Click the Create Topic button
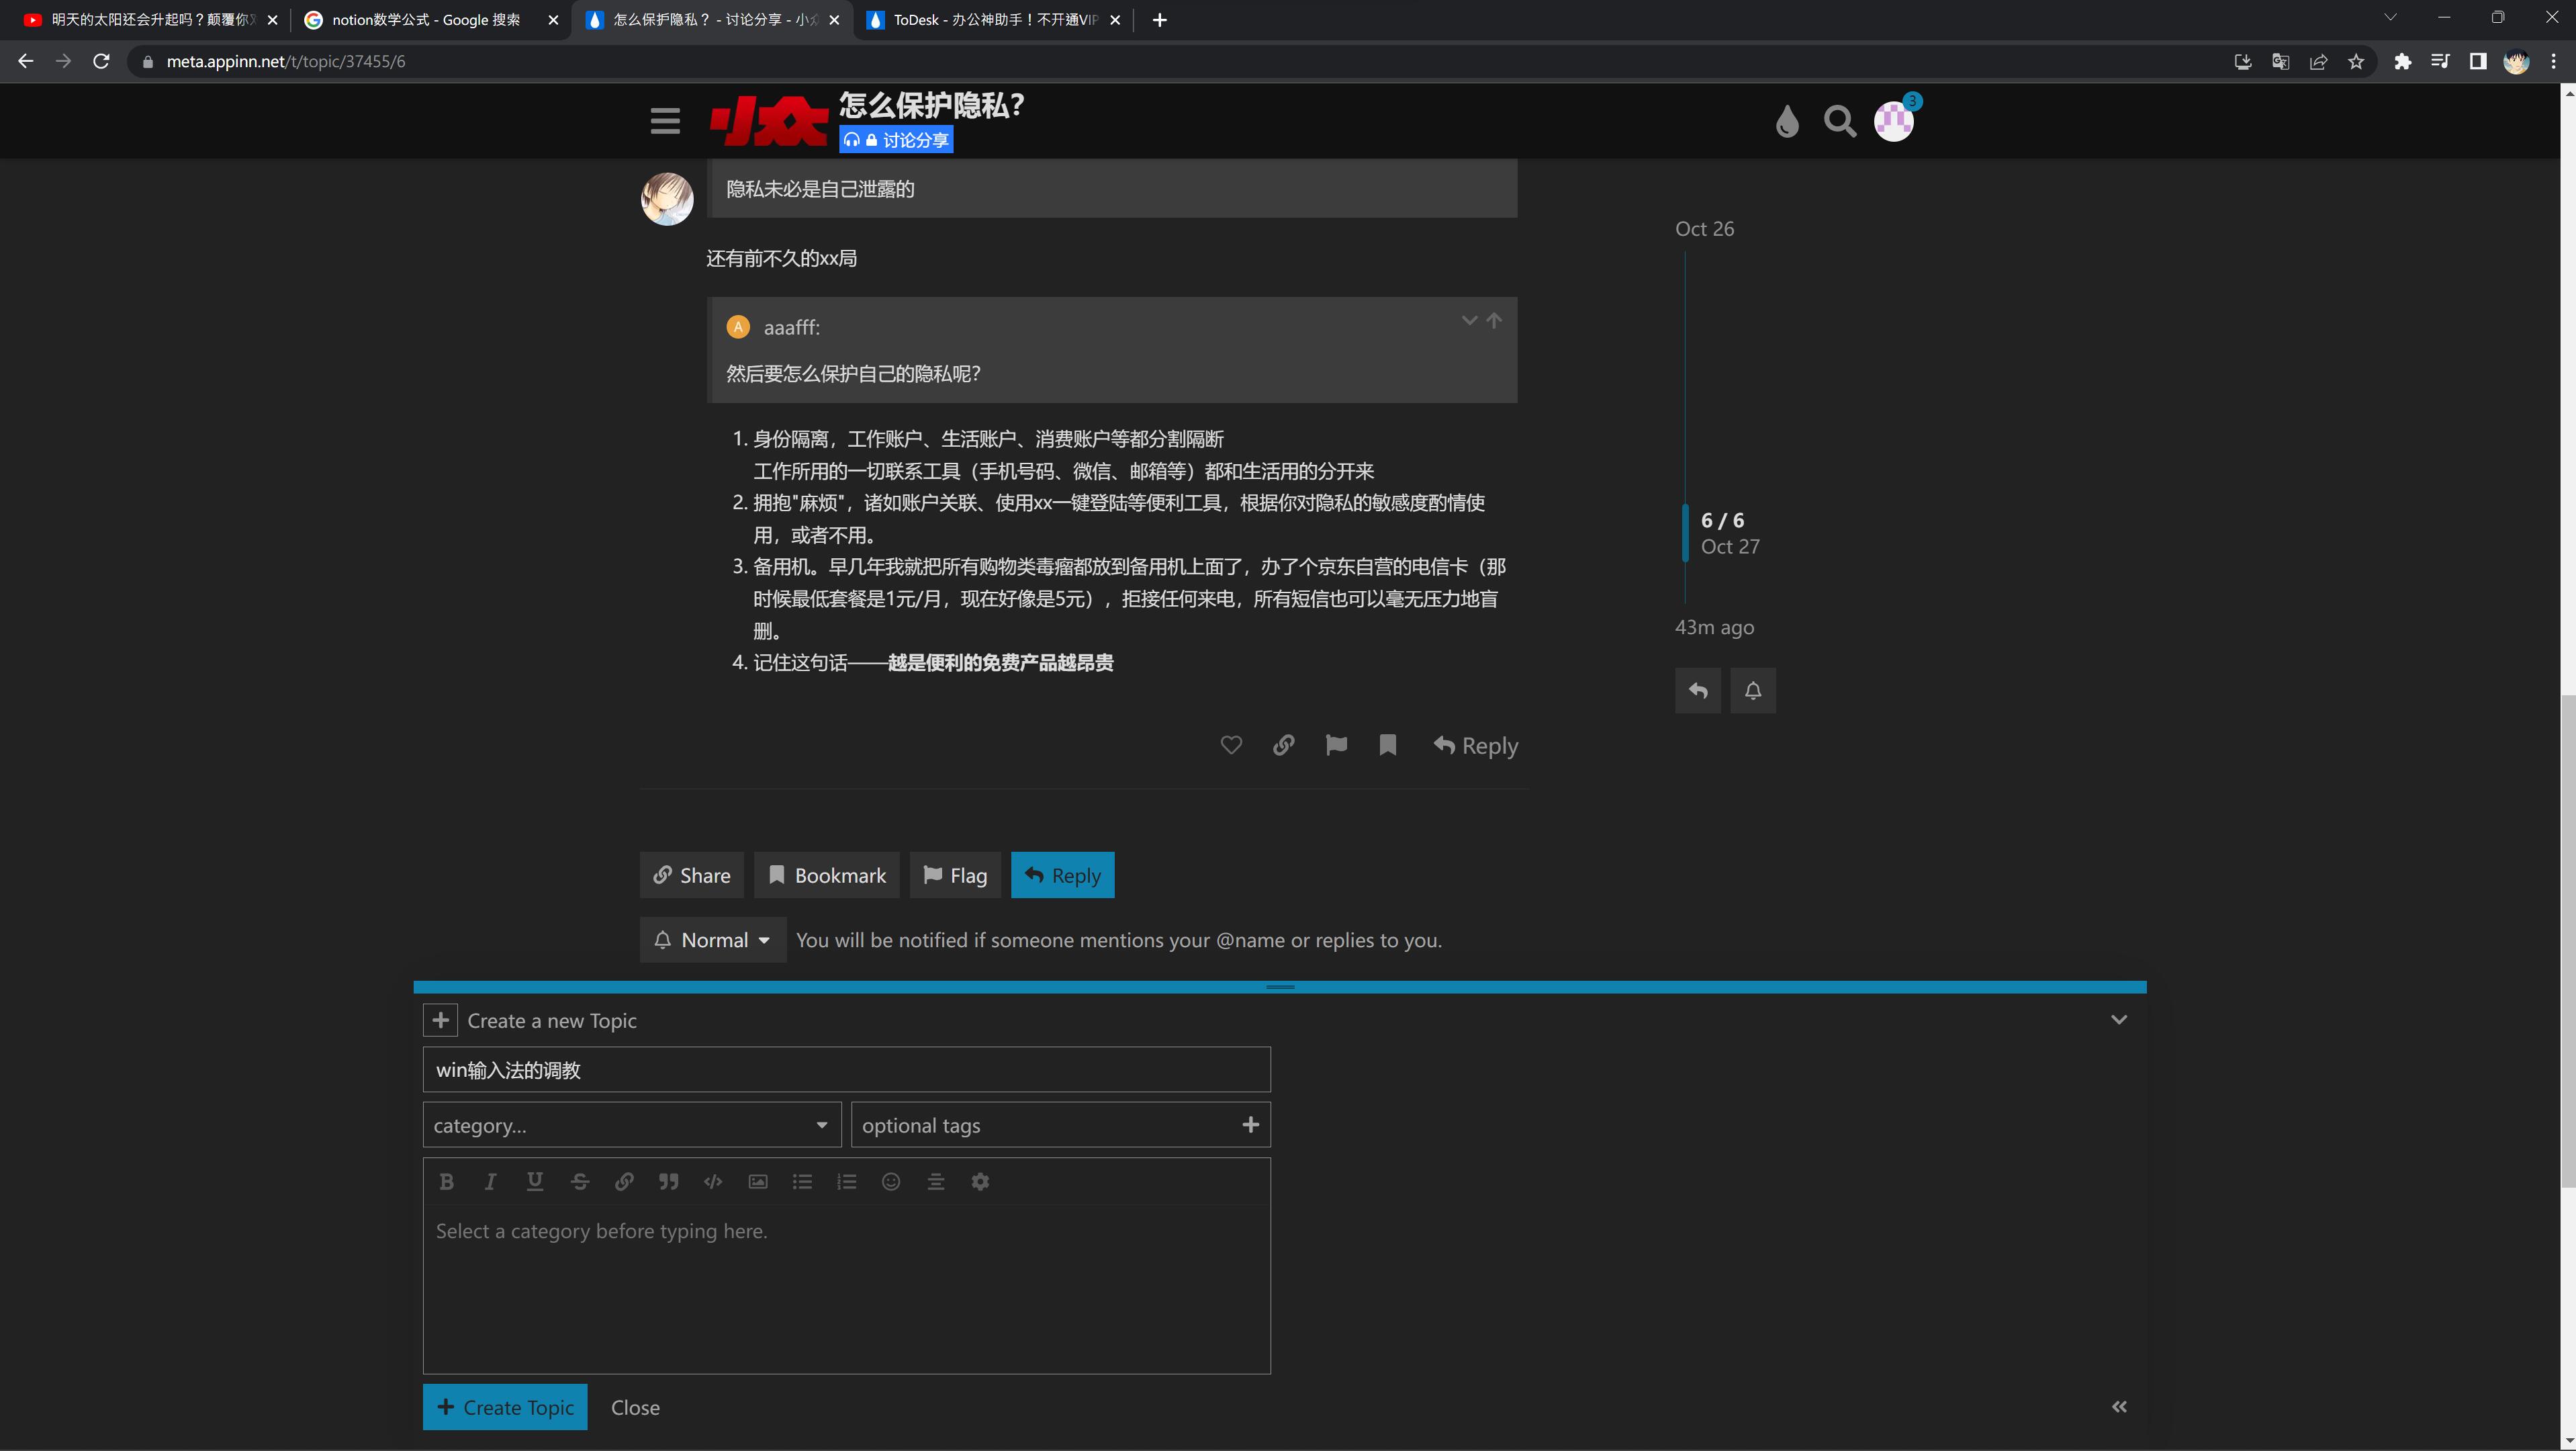 coord(505,1407)
